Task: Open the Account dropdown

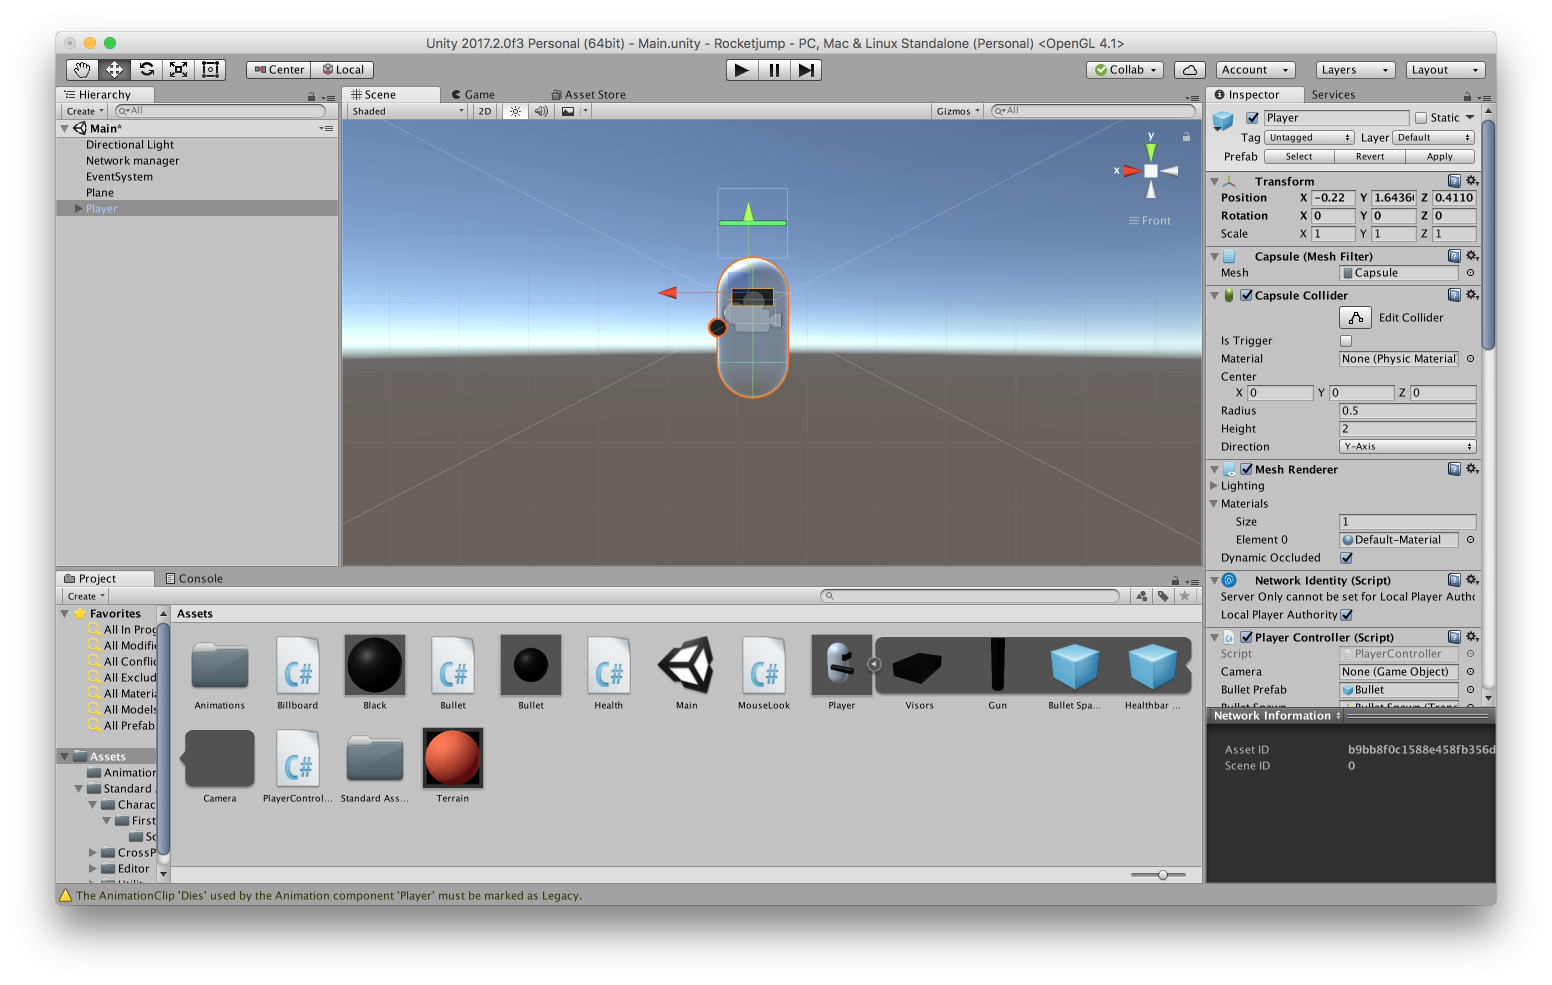Action: coord(1256,70)
